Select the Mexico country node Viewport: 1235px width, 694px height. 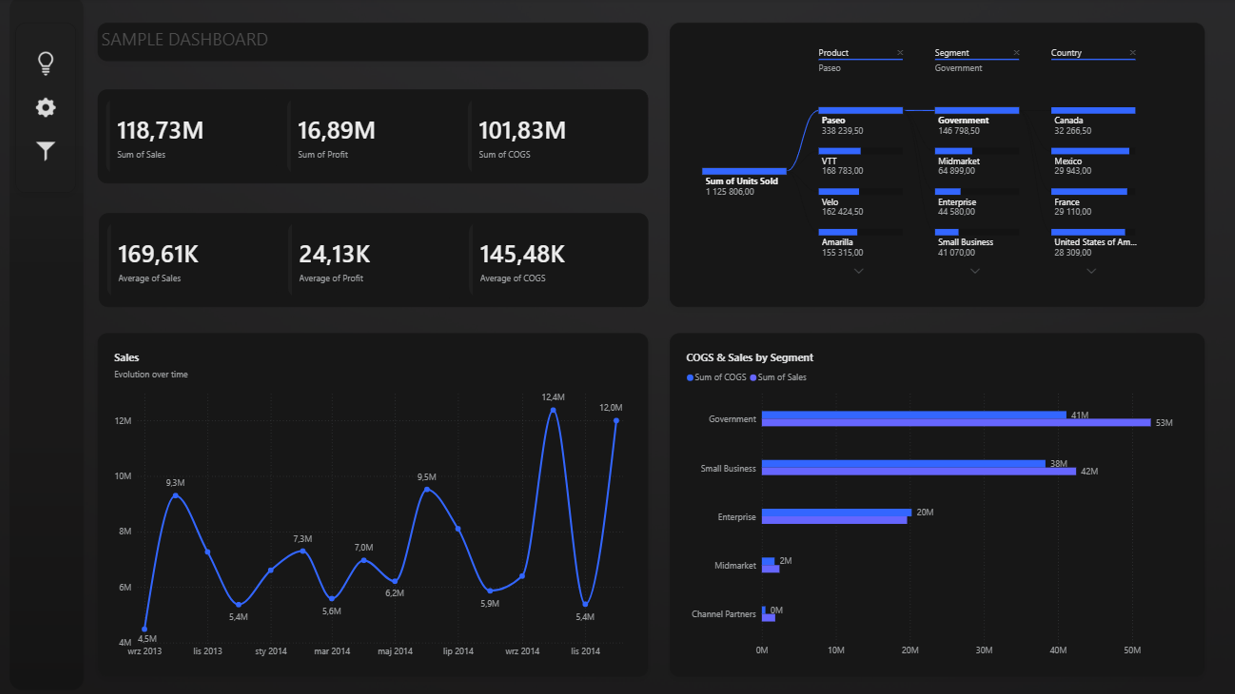click(1094, 163)
